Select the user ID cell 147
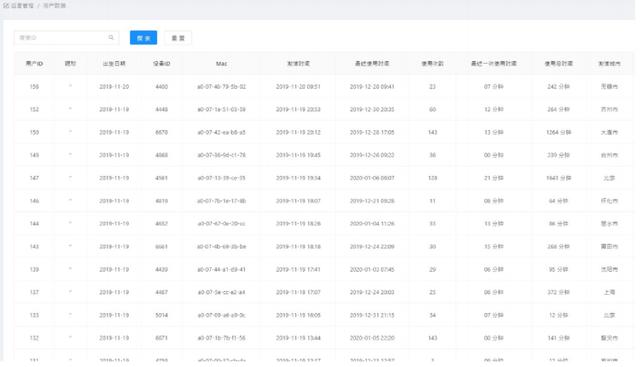The image size is (640, 367). [34, 178]
